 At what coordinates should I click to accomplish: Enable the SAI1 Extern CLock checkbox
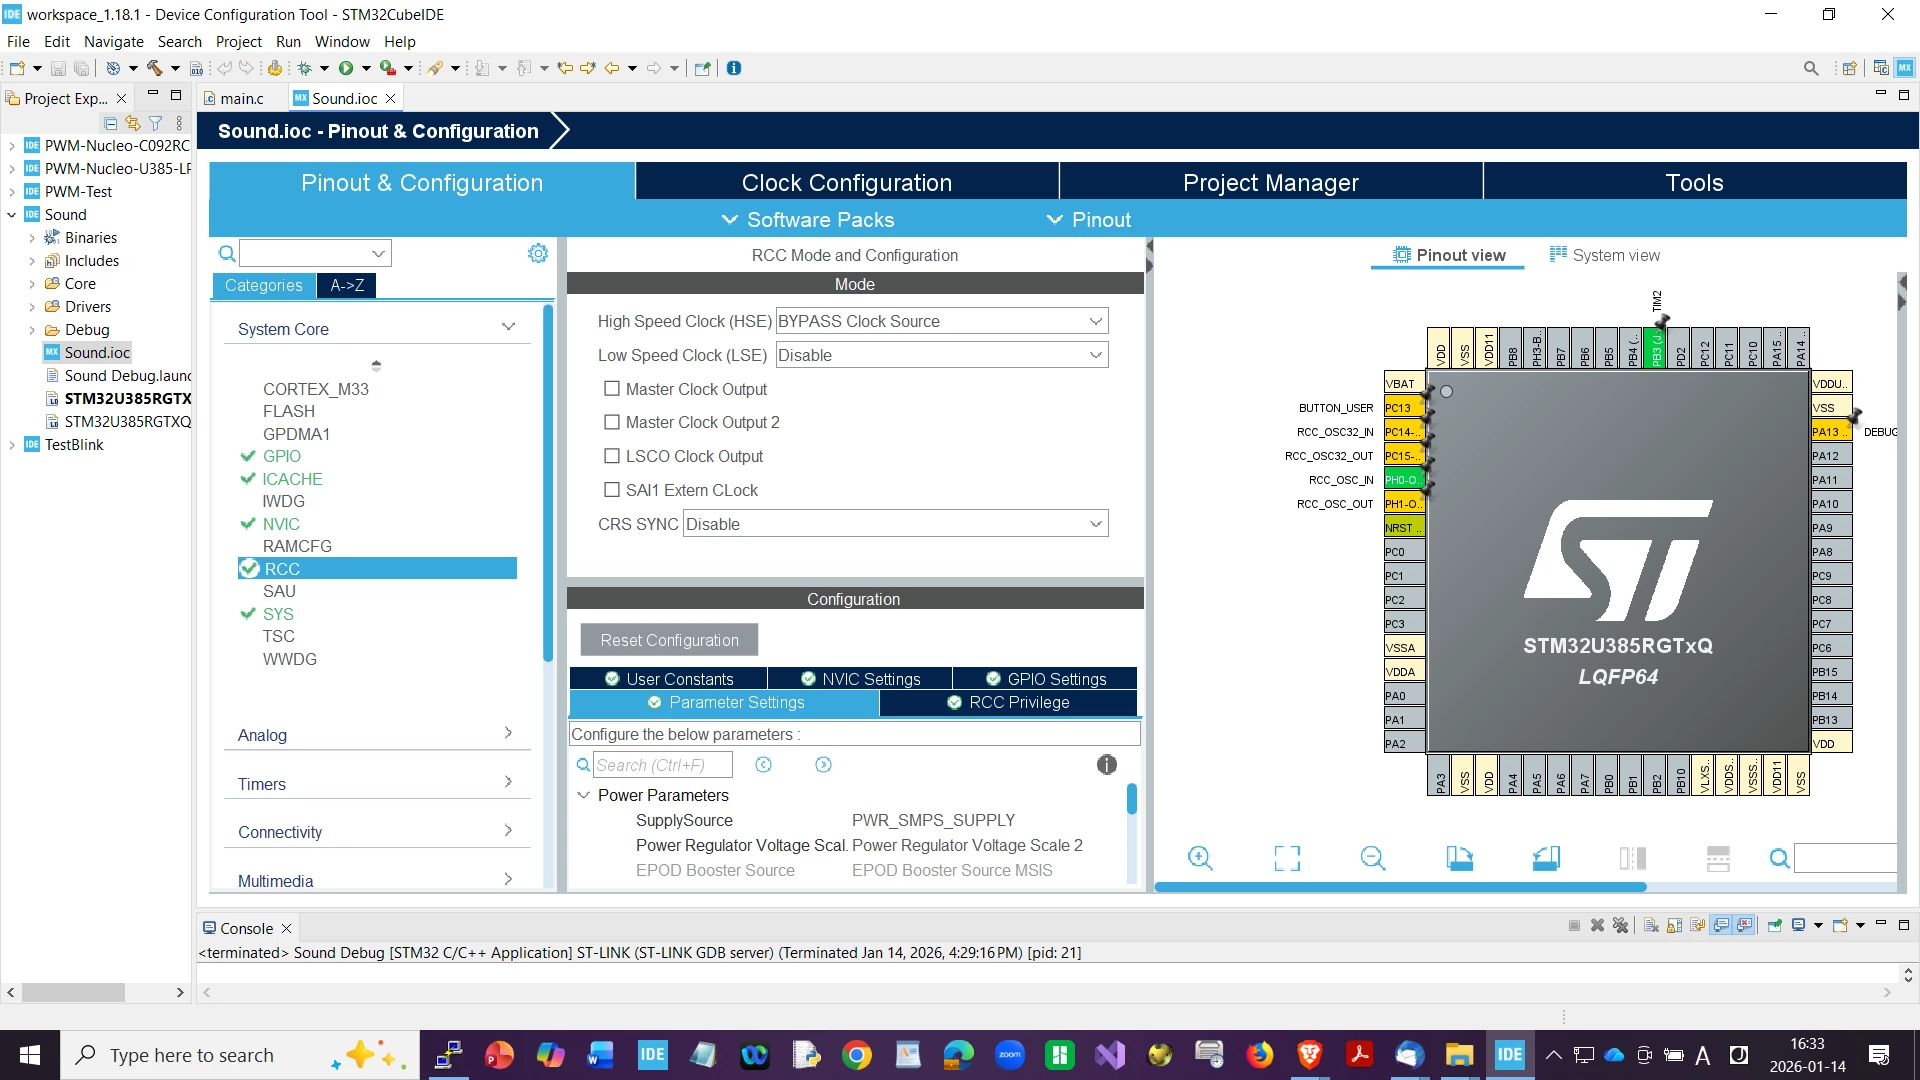pyautogui.click(x=612, y=490)
